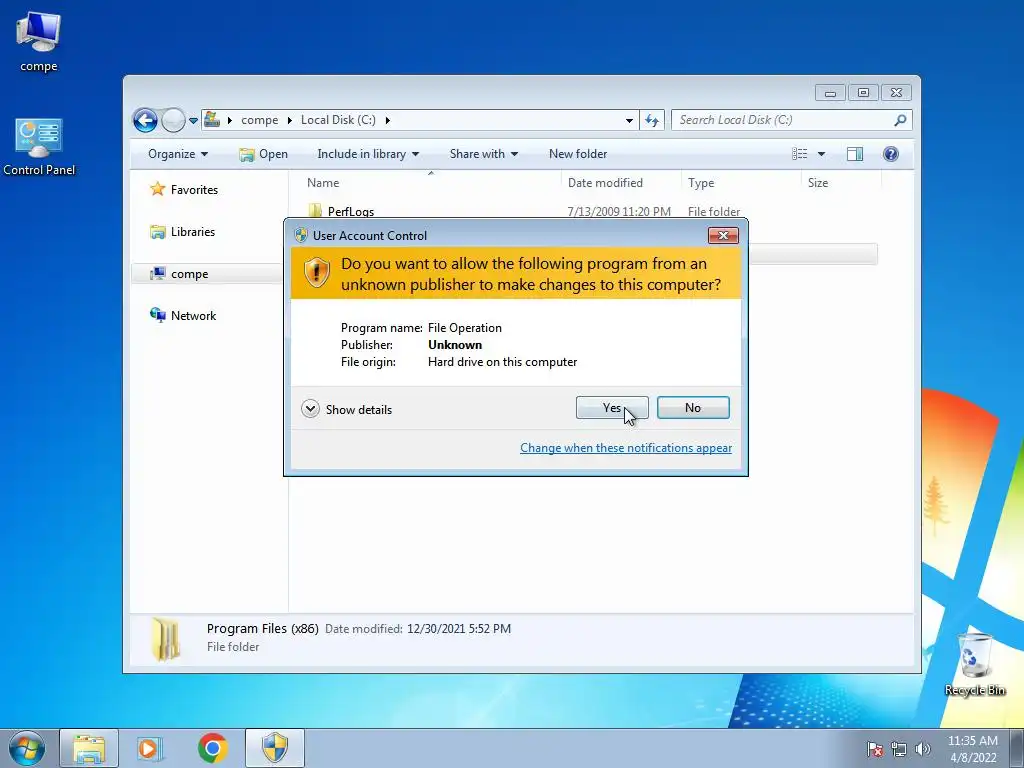Open Recycle Bin desktop icon

pos(975,664)
